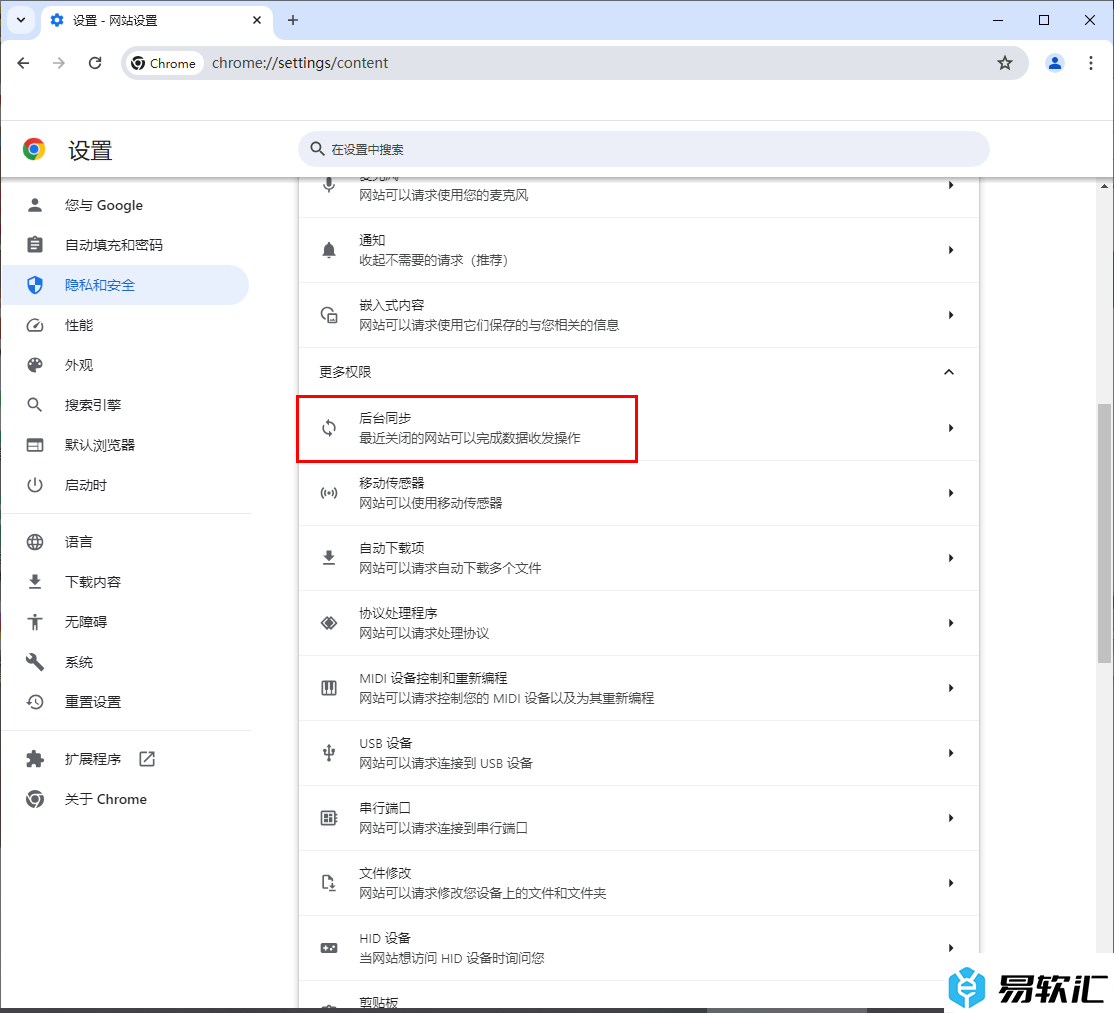The image size is (1114, 1013).
Task: Click the forward navigation arrow
Action: tap(59, 63)
